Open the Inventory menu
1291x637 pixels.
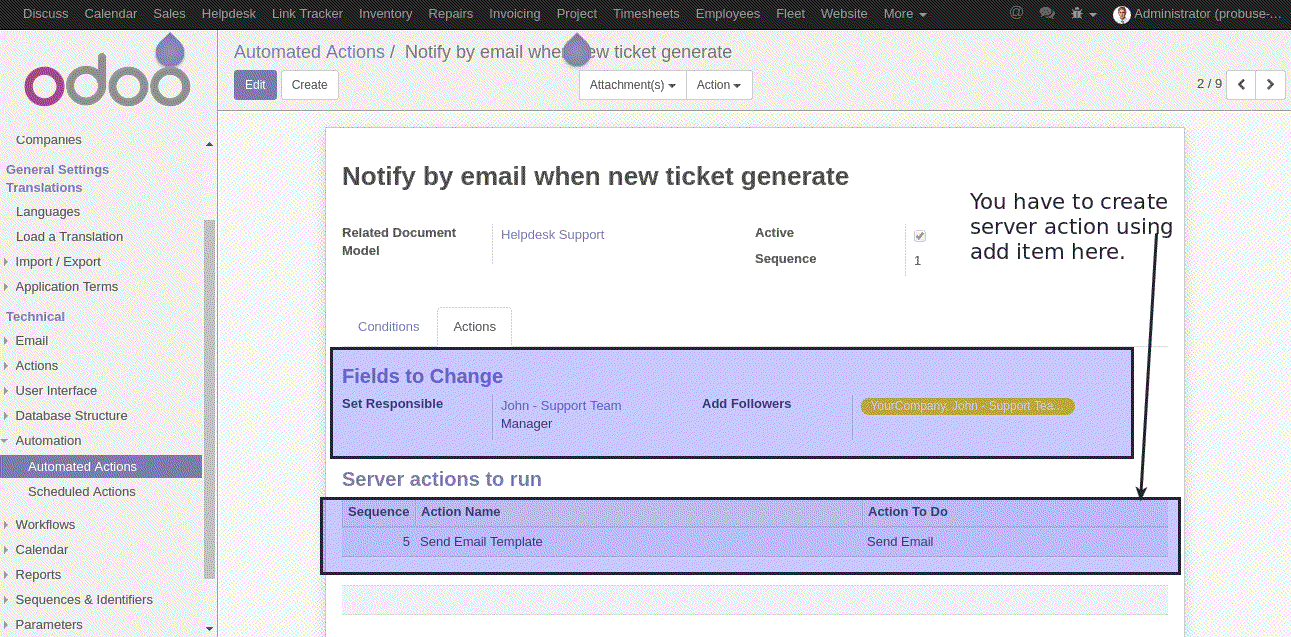point(385,14)
